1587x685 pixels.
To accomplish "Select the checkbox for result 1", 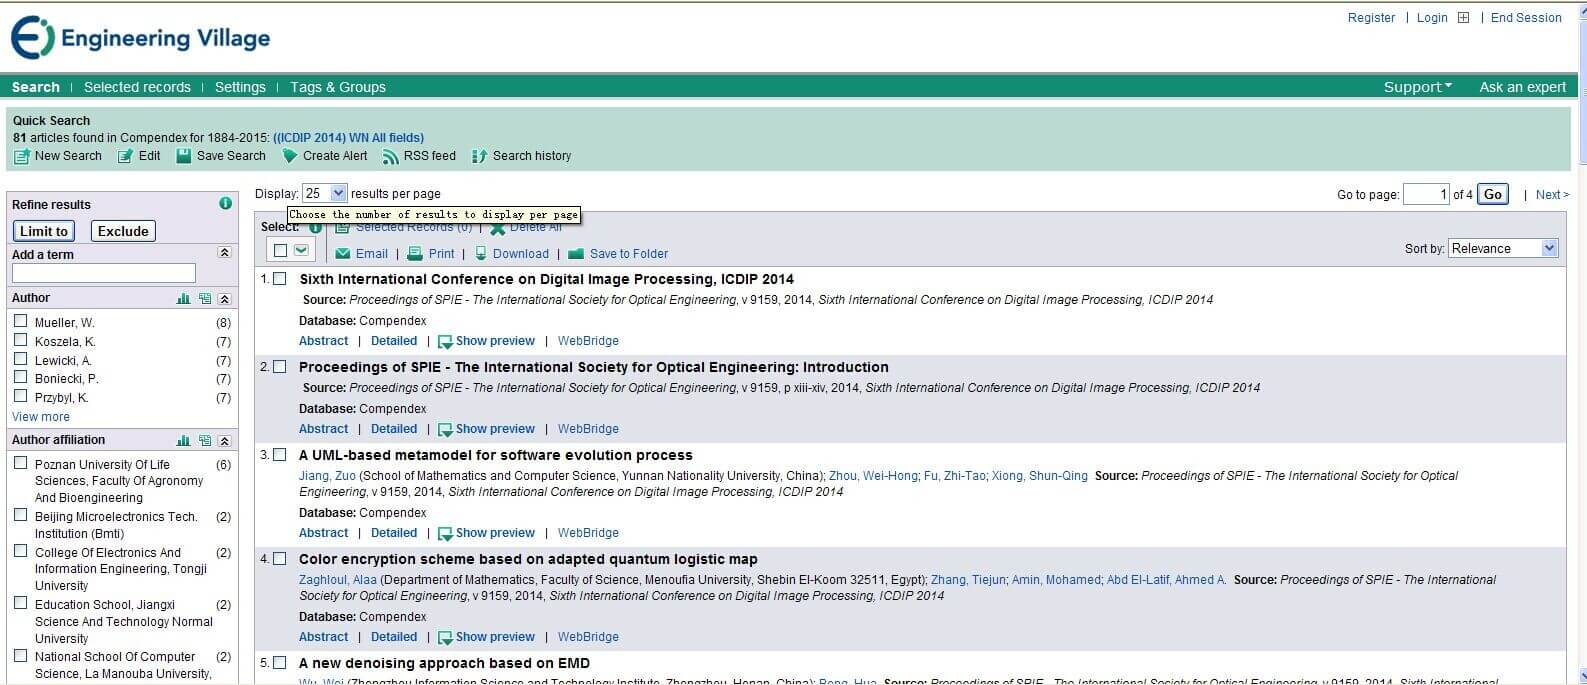I will (280, 279).
